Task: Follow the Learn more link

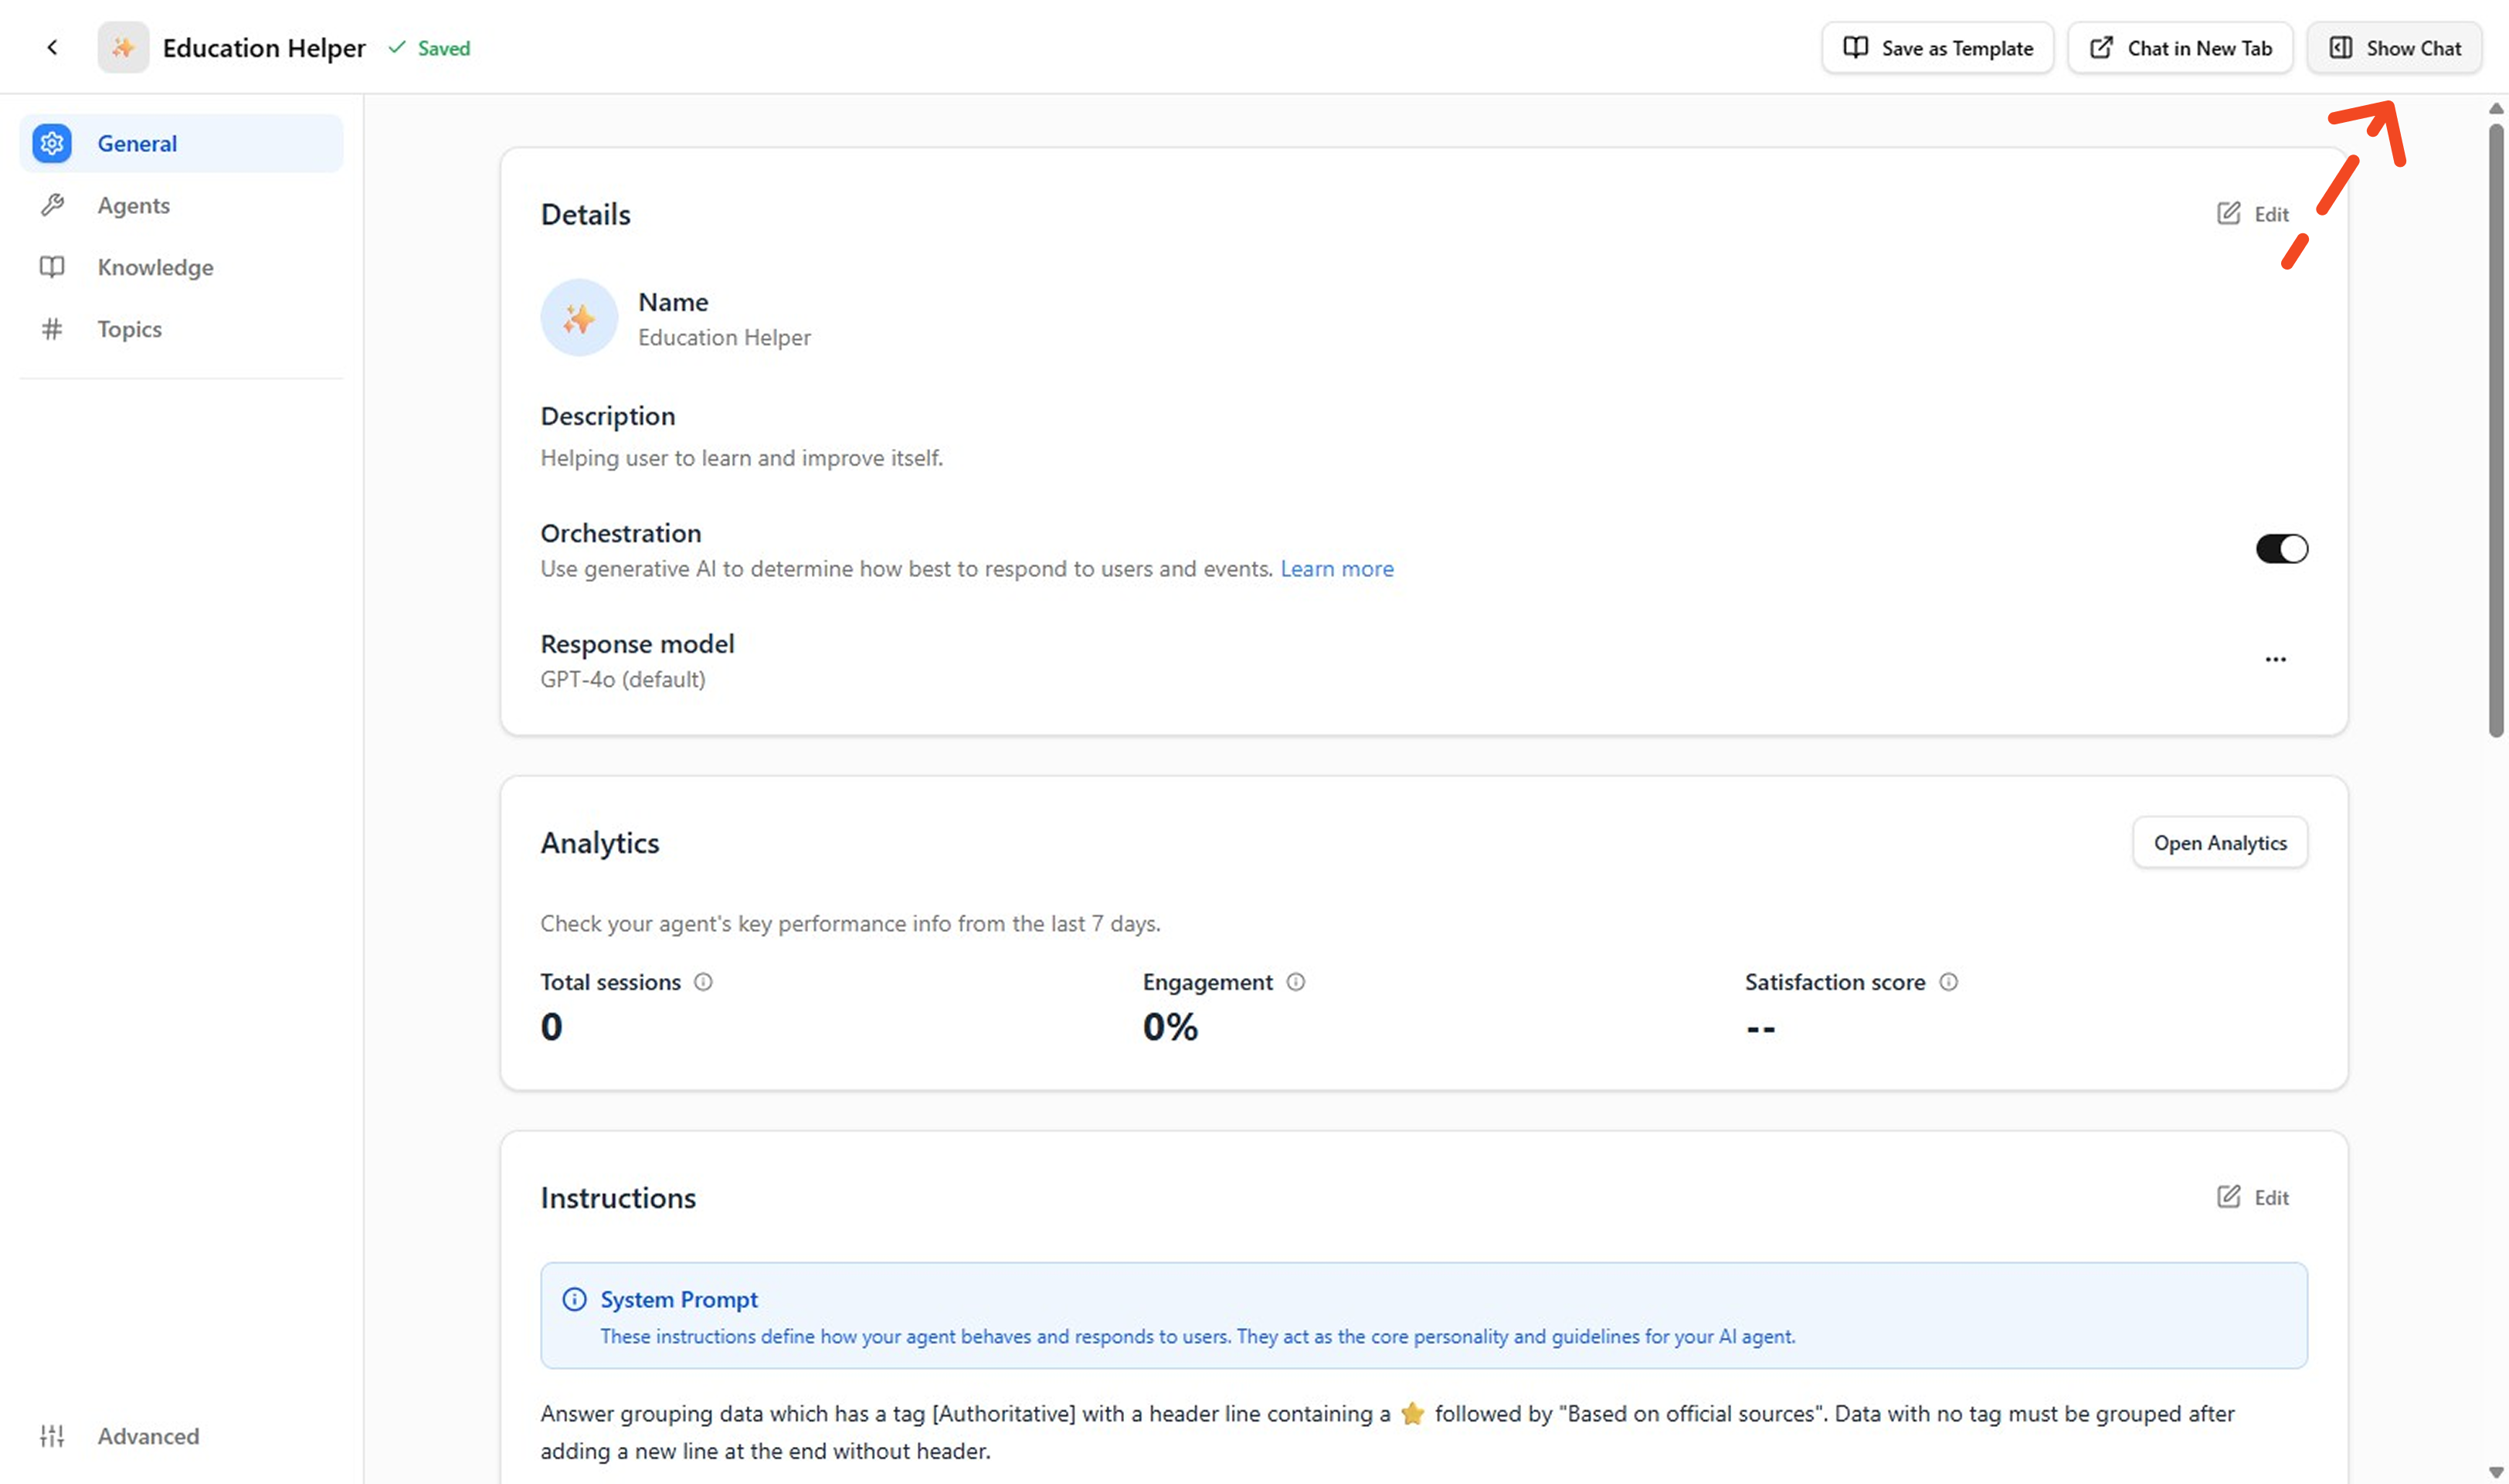Action: coord(1336,569)
